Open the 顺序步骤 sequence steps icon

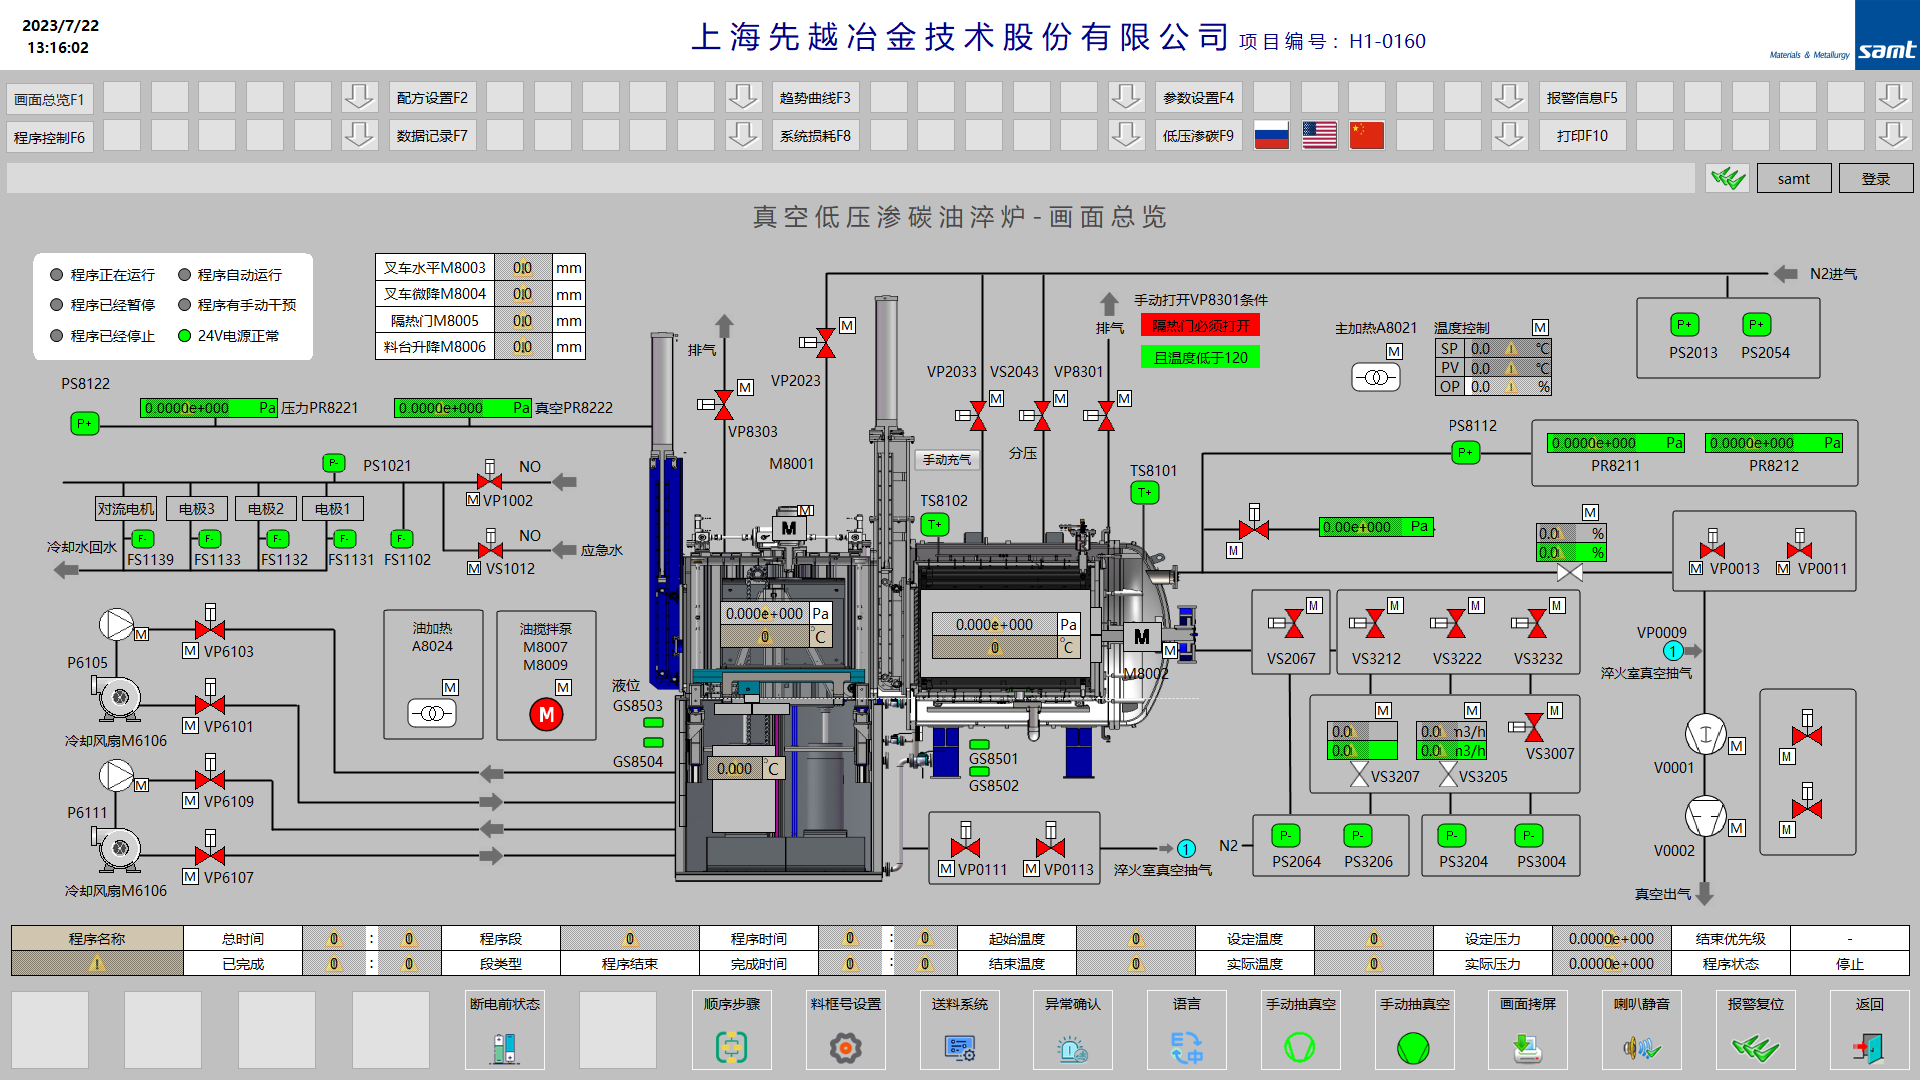(x=732, y=1046)
